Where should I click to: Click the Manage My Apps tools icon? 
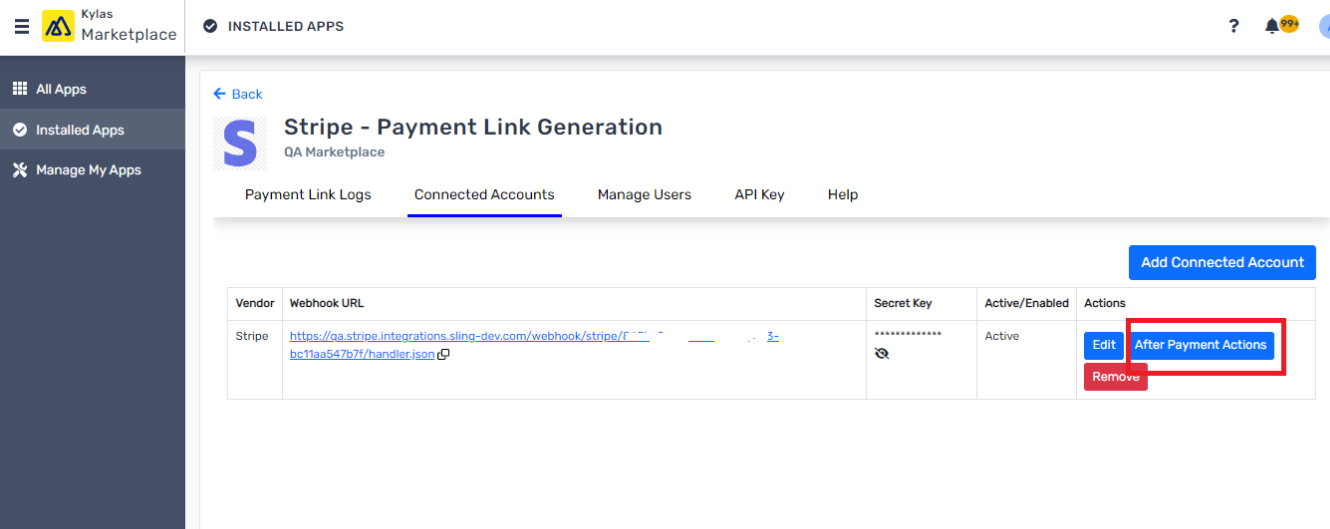click(19, 170)
